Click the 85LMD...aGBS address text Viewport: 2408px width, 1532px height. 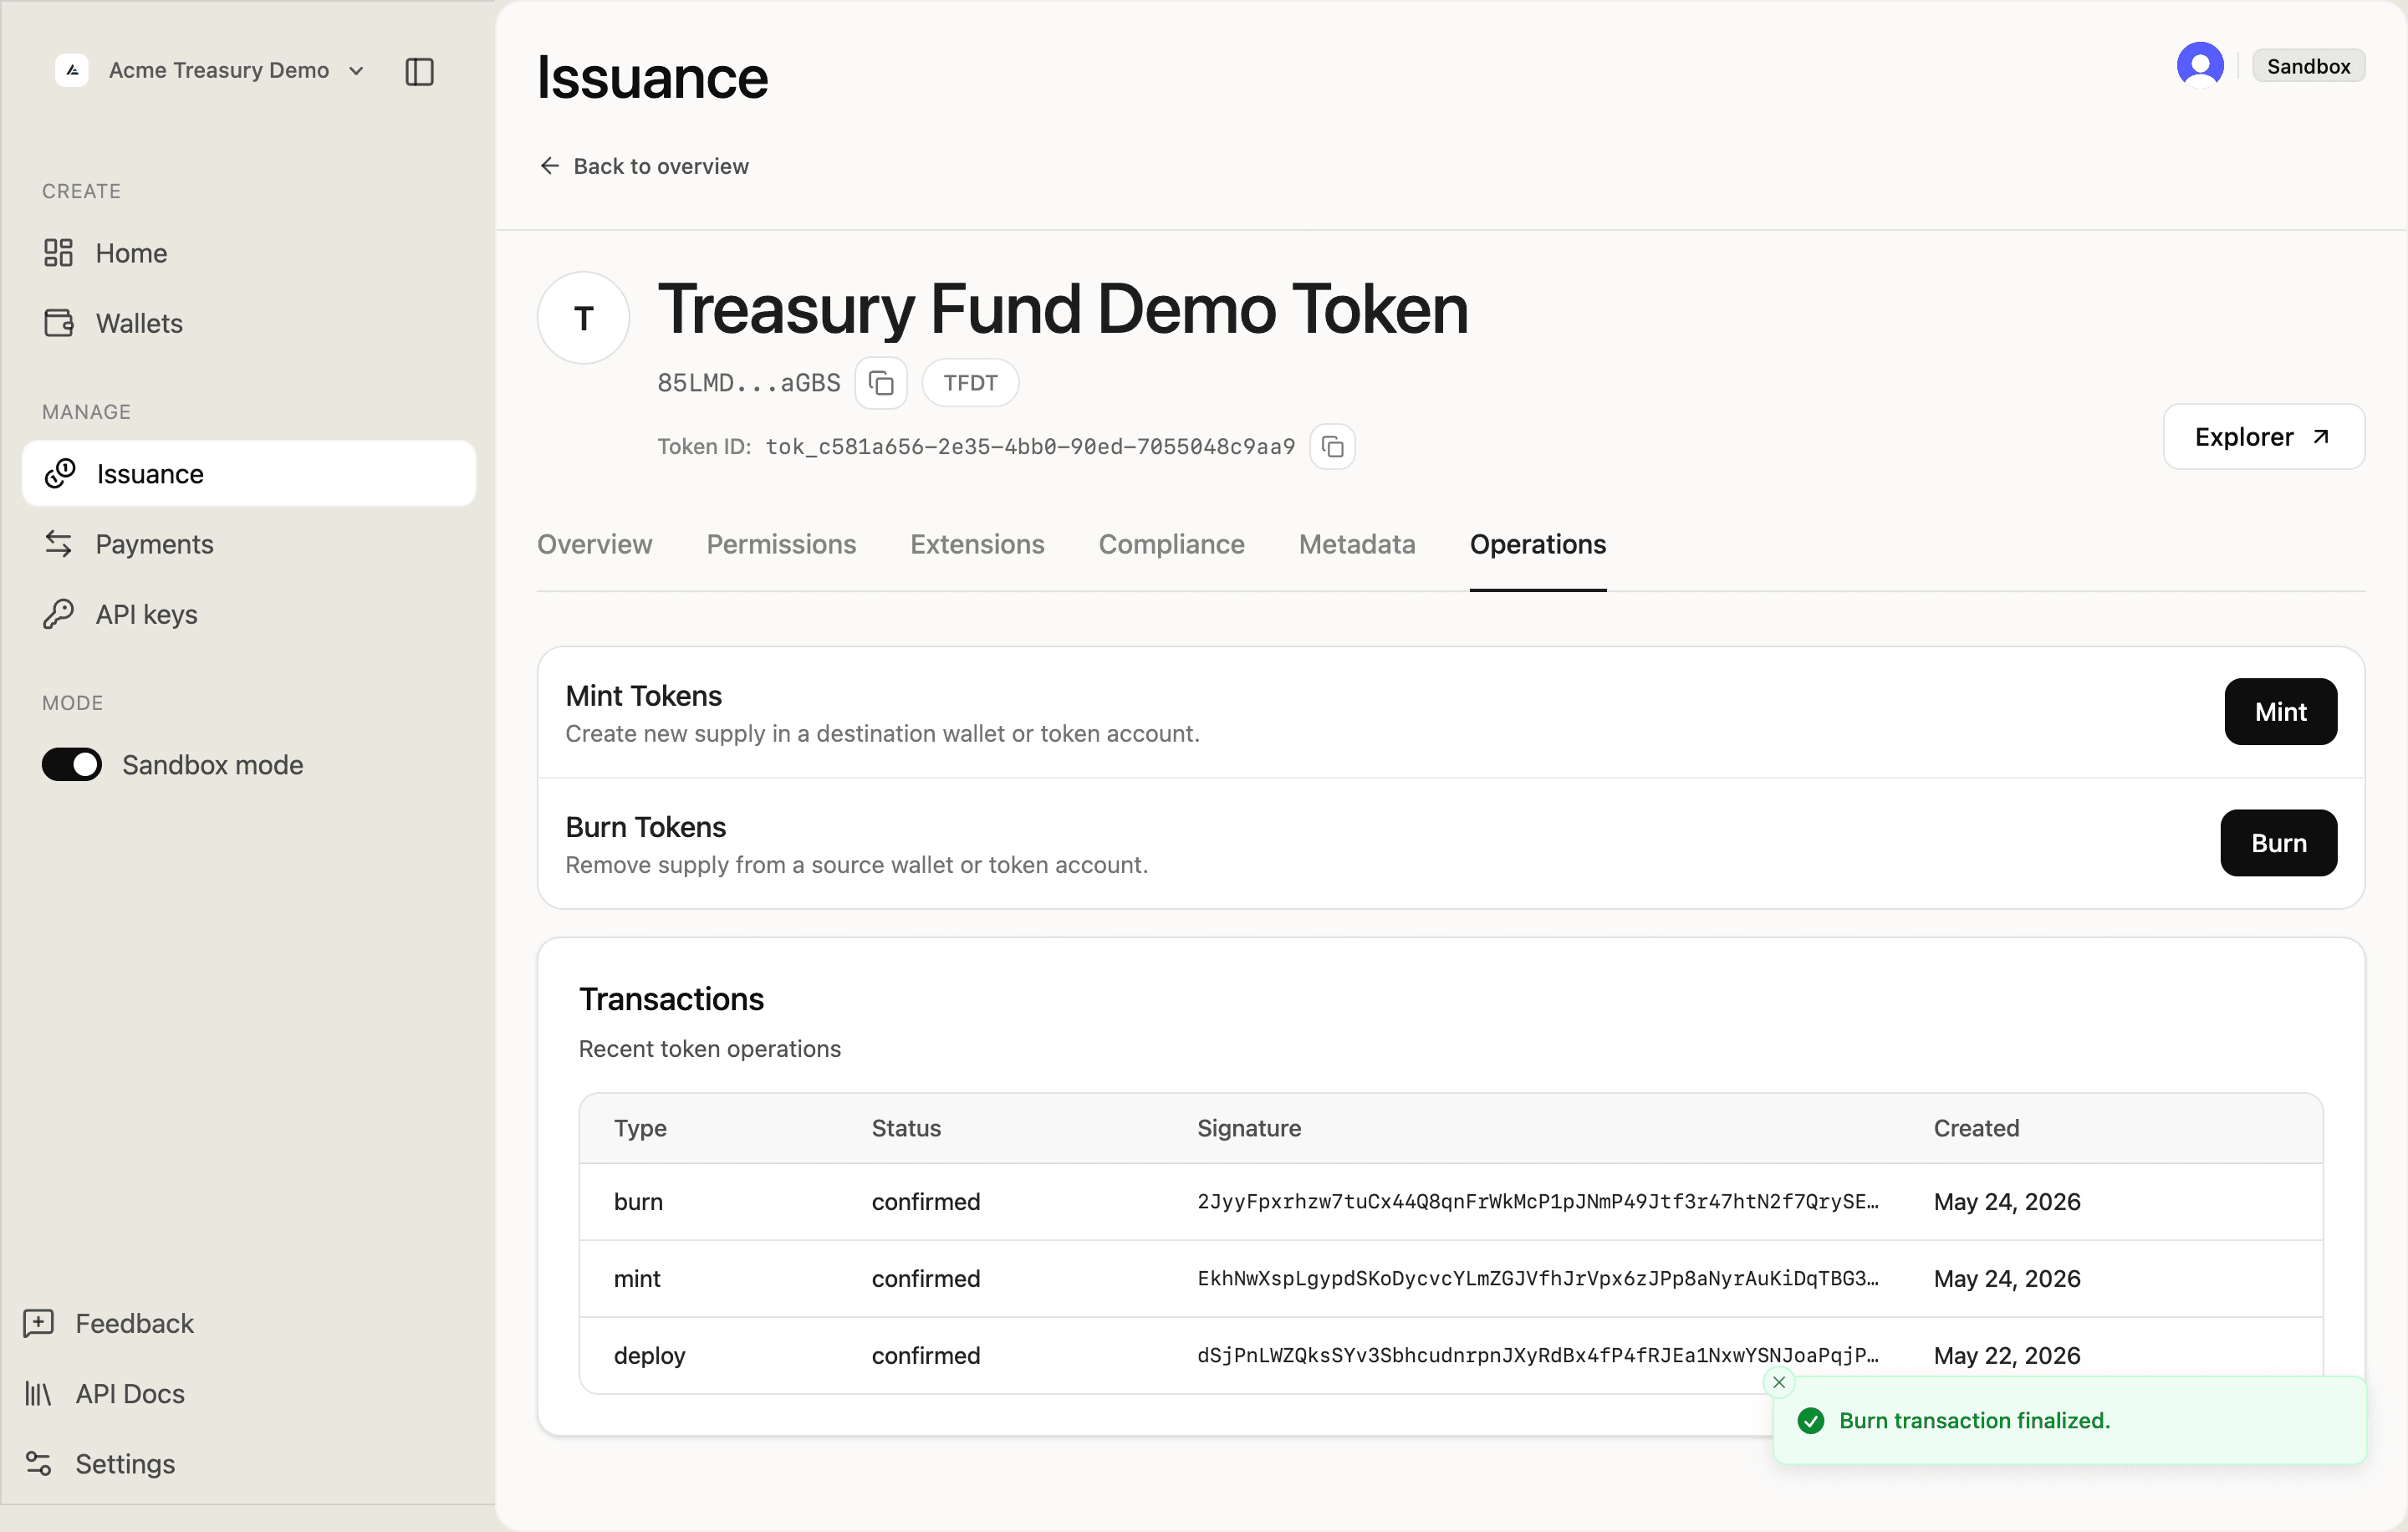pos(749,383)
